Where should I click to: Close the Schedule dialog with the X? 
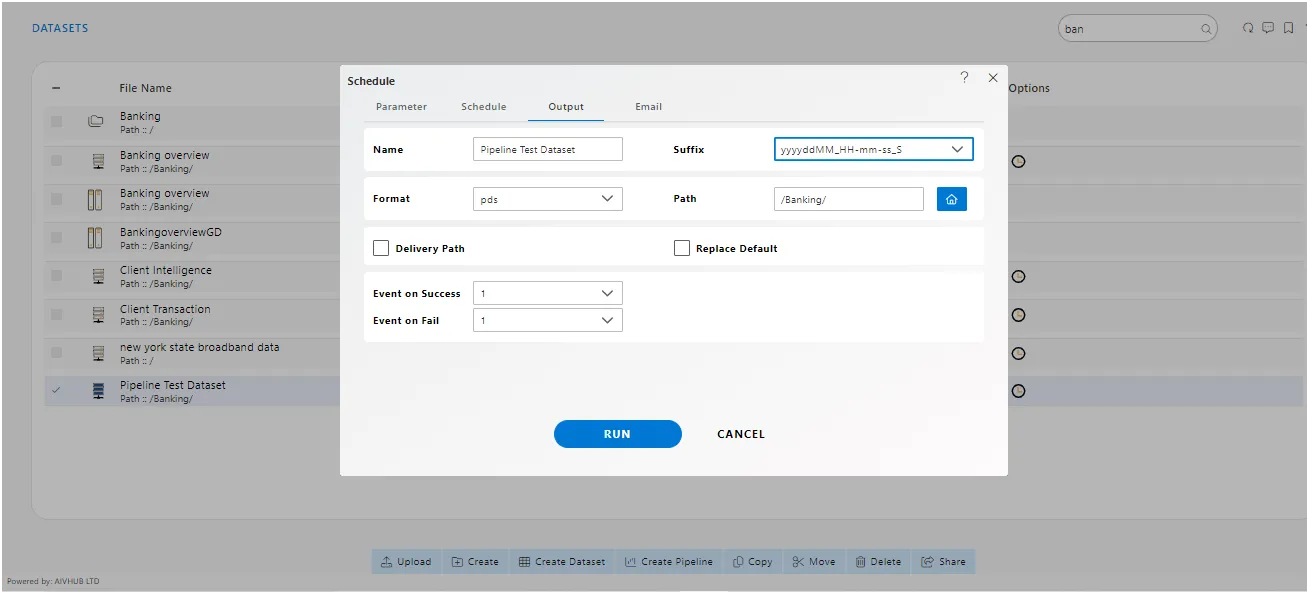[x=993, y=77]
